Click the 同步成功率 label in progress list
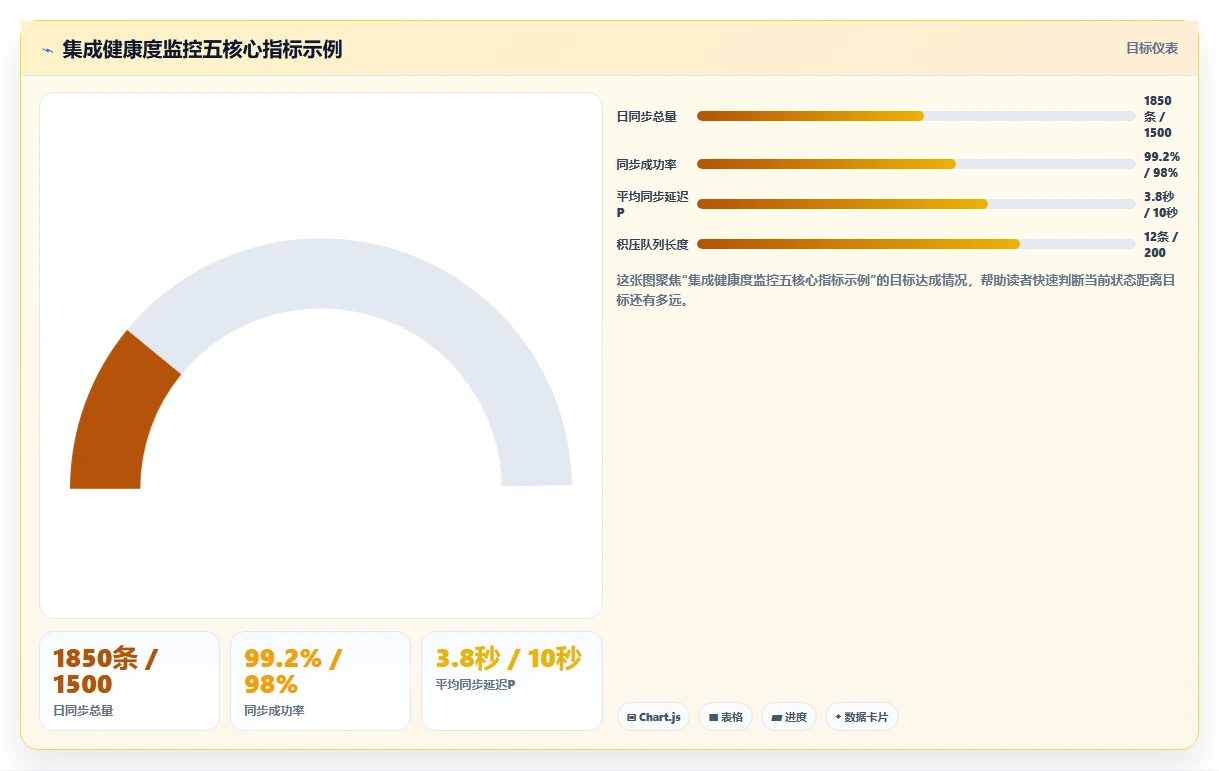This screenshot has height=771, width=1219. click(x=647, y=165)
